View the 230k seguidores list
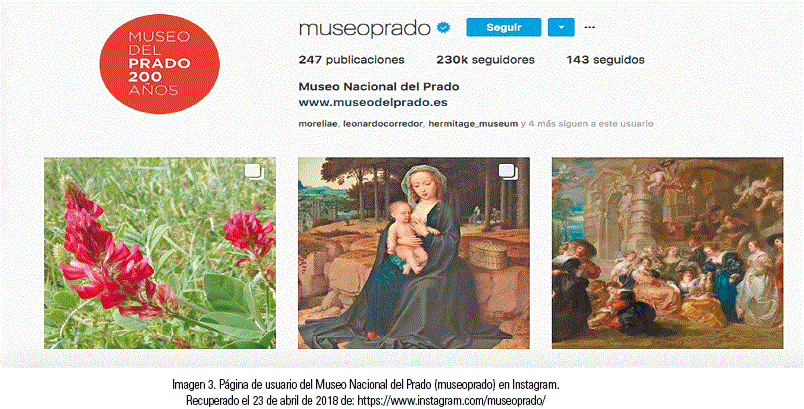804x409 pixels. pyautogui.click(x=486, y=60)
